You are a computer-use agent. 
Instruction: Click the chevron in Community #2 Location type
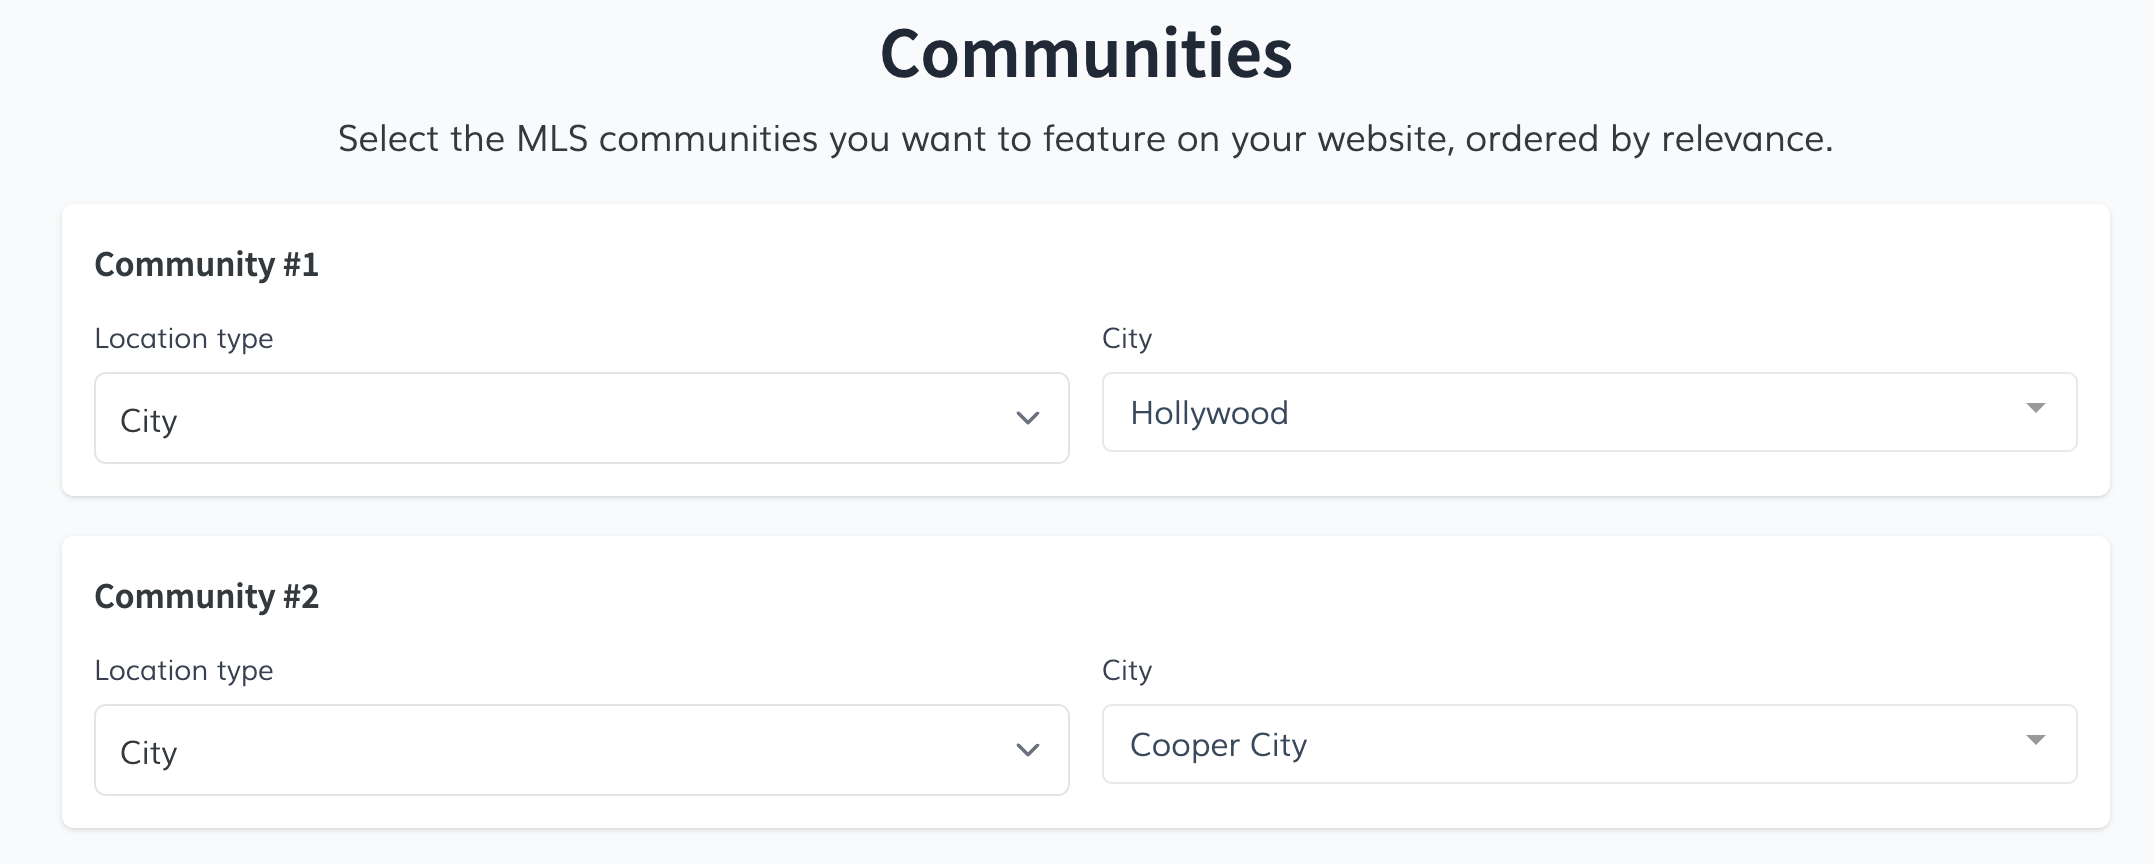1027,750
